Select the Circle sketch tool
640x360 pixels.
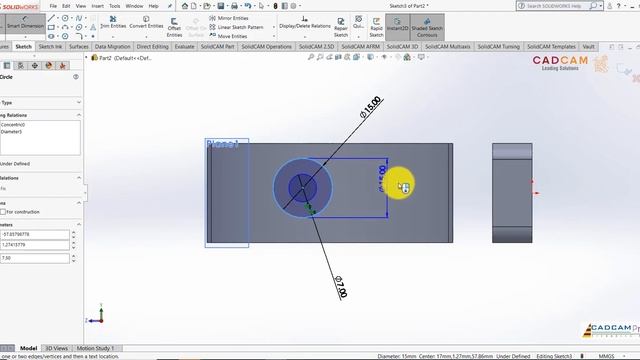(x=65, y=18)
